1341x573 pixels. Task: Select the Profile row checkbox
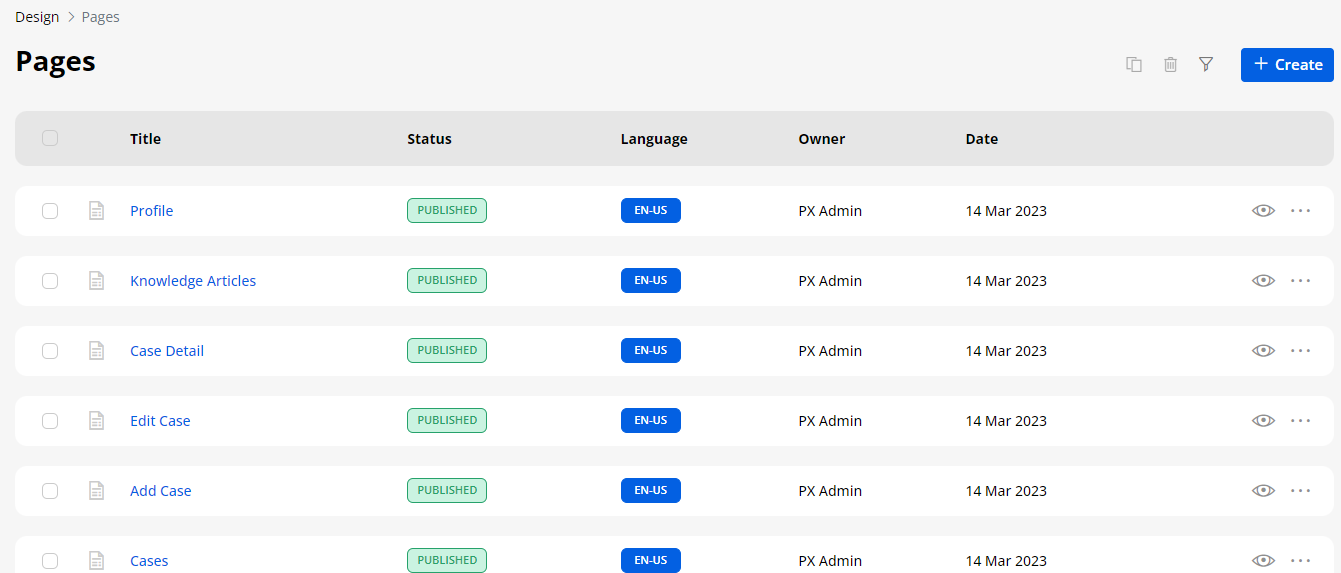coord(50,211)
